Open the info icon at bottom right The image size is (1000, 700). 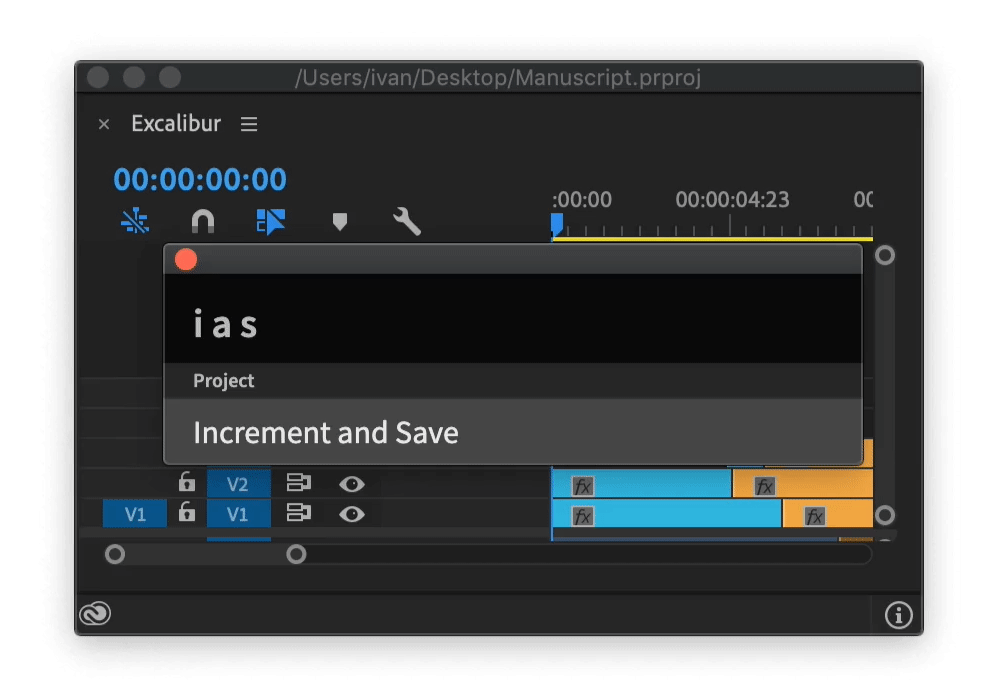(899, 615)
